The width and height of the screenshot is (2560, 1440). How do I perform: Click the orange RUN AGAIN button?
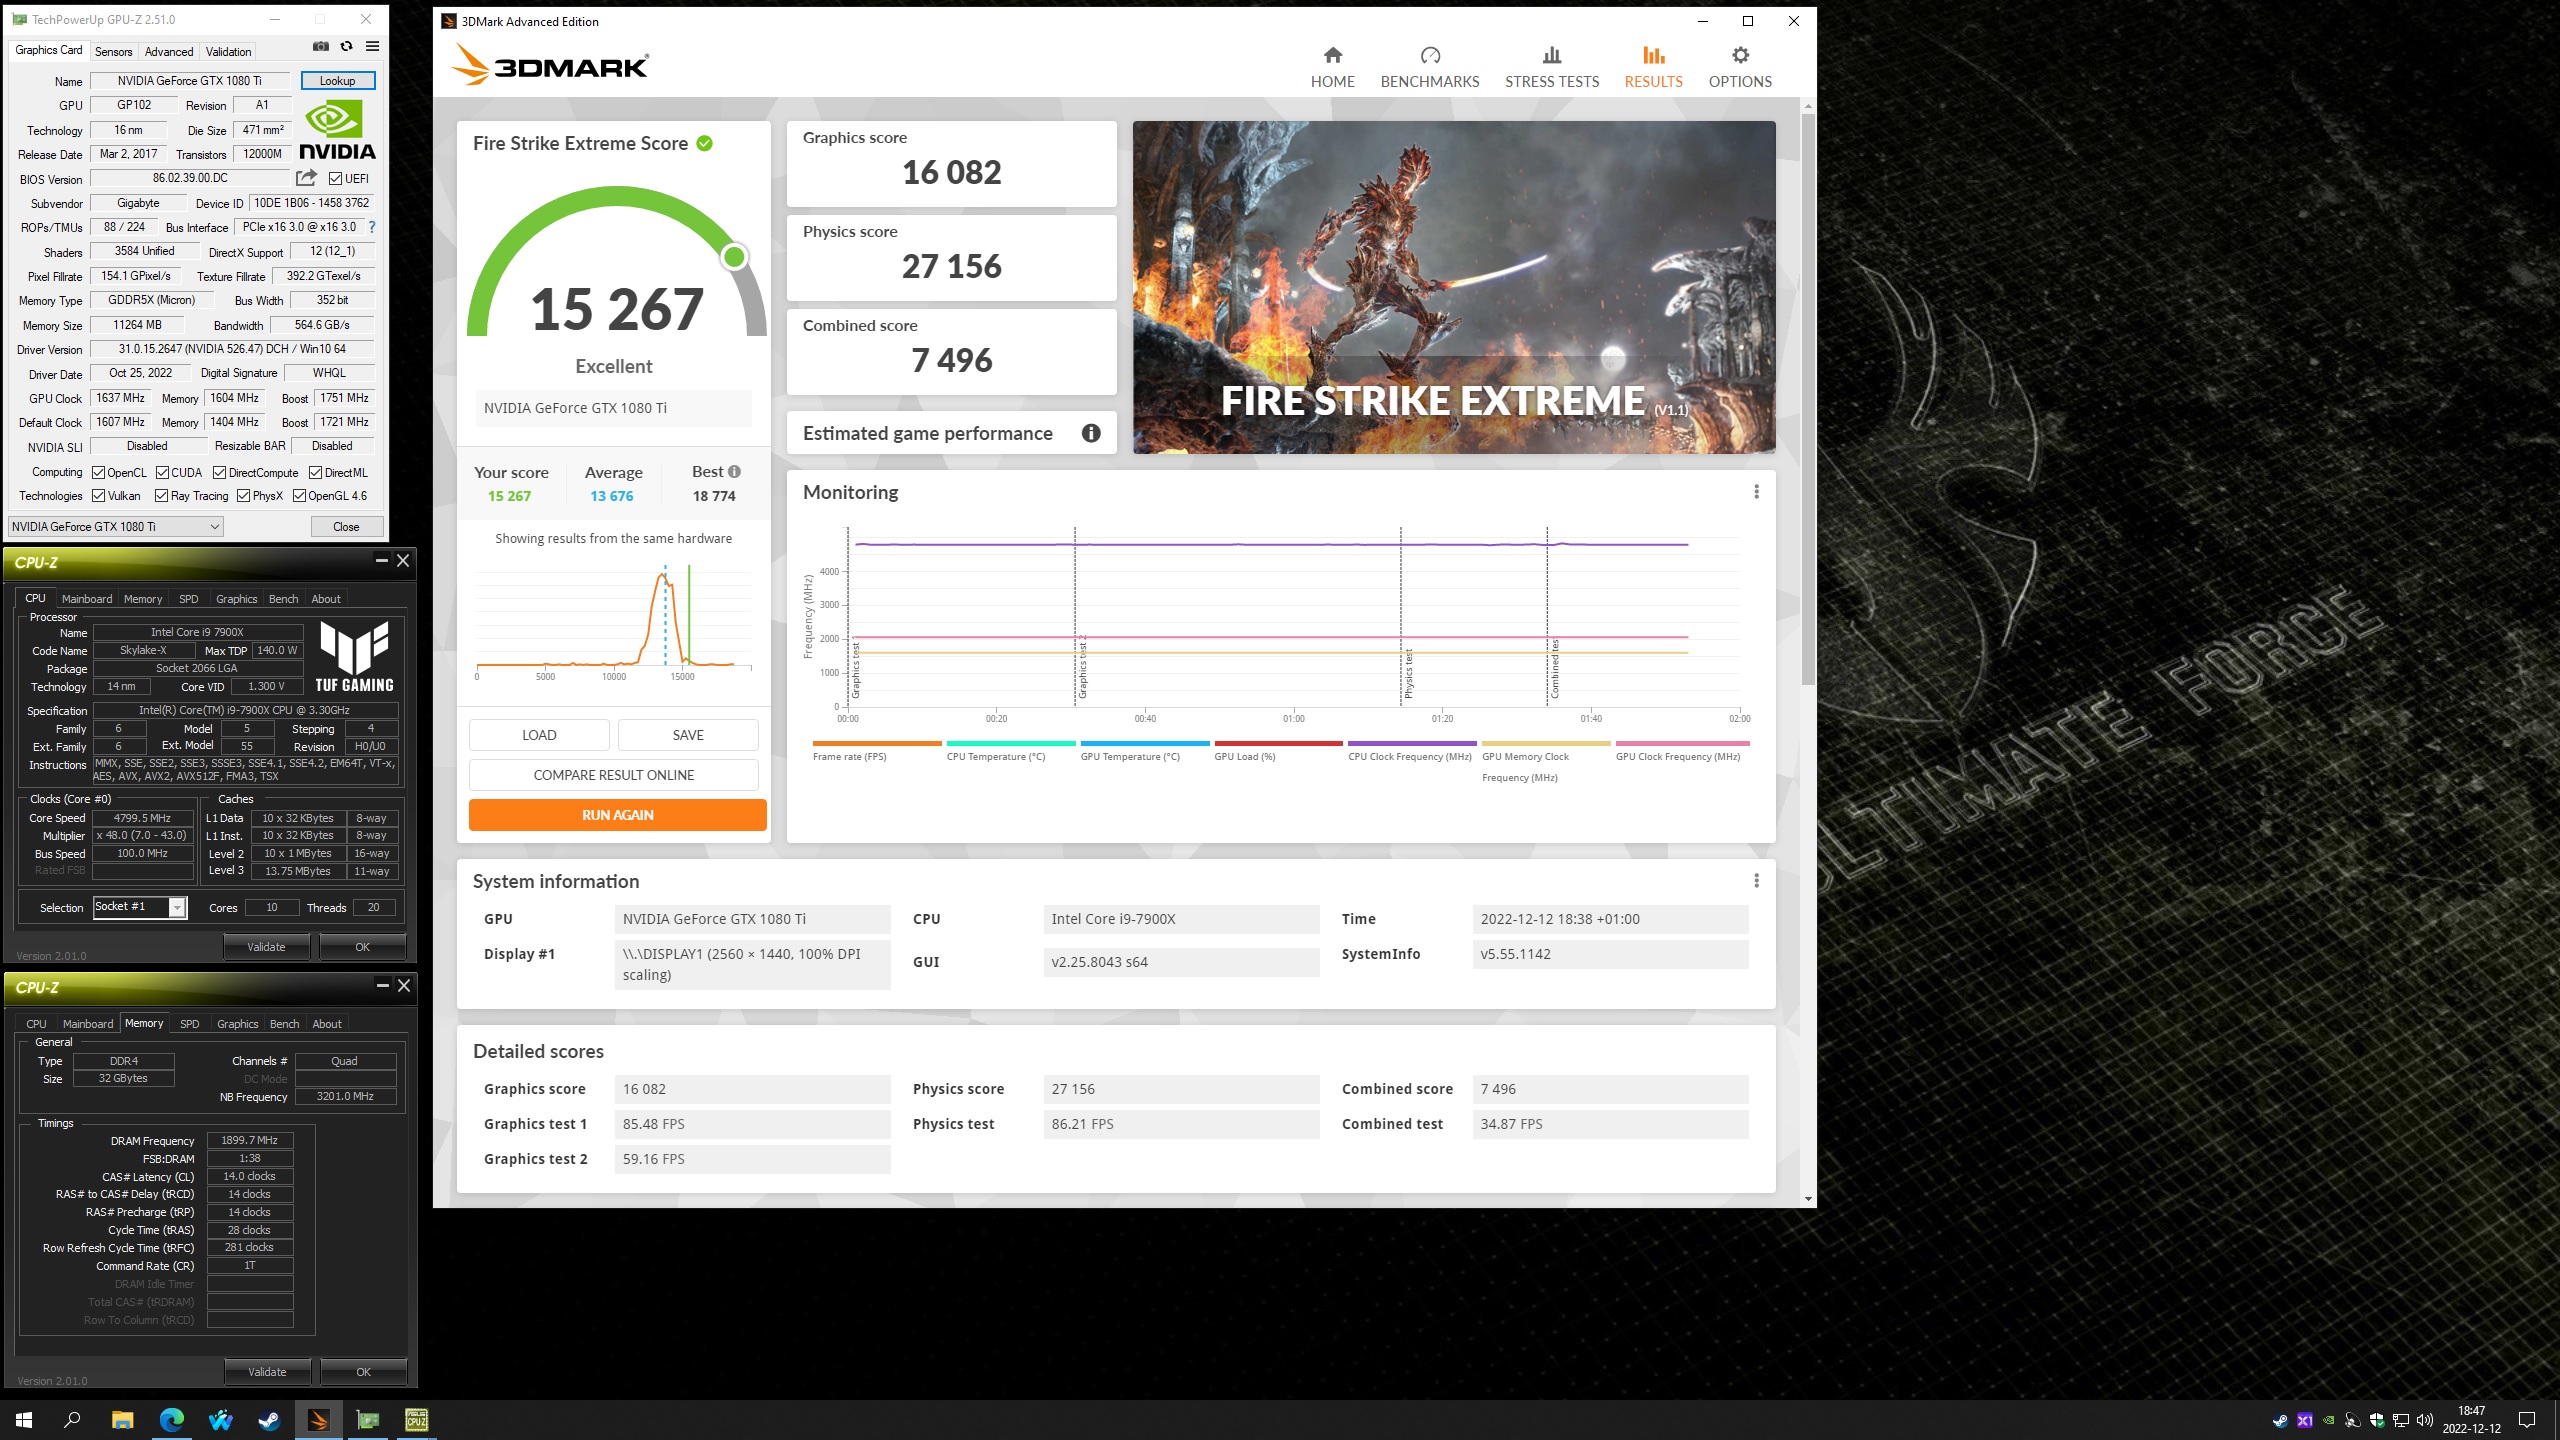pyautogui.click(x=617, y=815)
